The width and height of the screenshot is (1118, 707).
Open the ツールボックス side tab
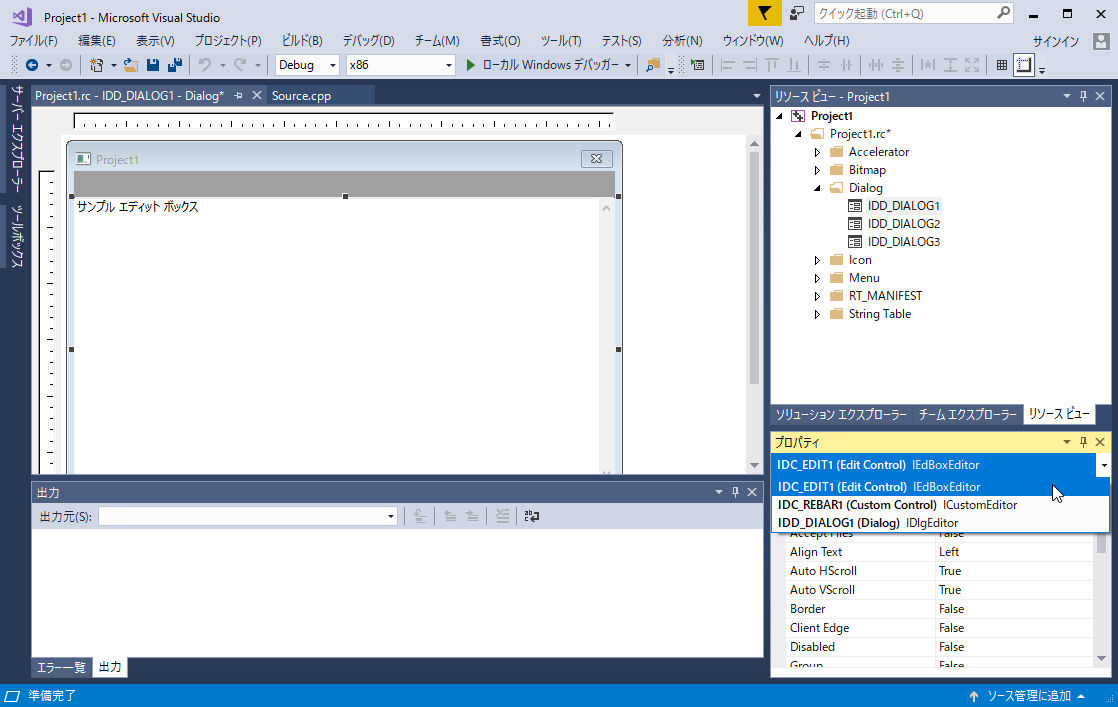pos(18,236)
